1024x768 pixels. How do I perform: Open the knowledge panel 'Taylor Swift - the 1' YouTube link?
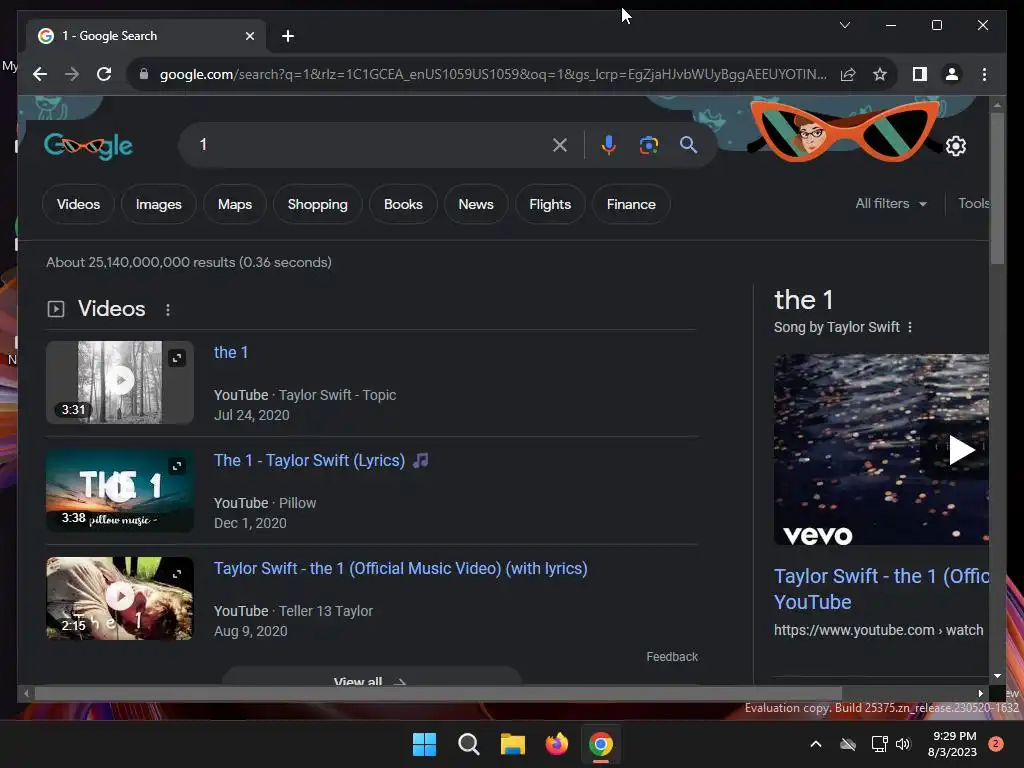(x=881, y=589)
